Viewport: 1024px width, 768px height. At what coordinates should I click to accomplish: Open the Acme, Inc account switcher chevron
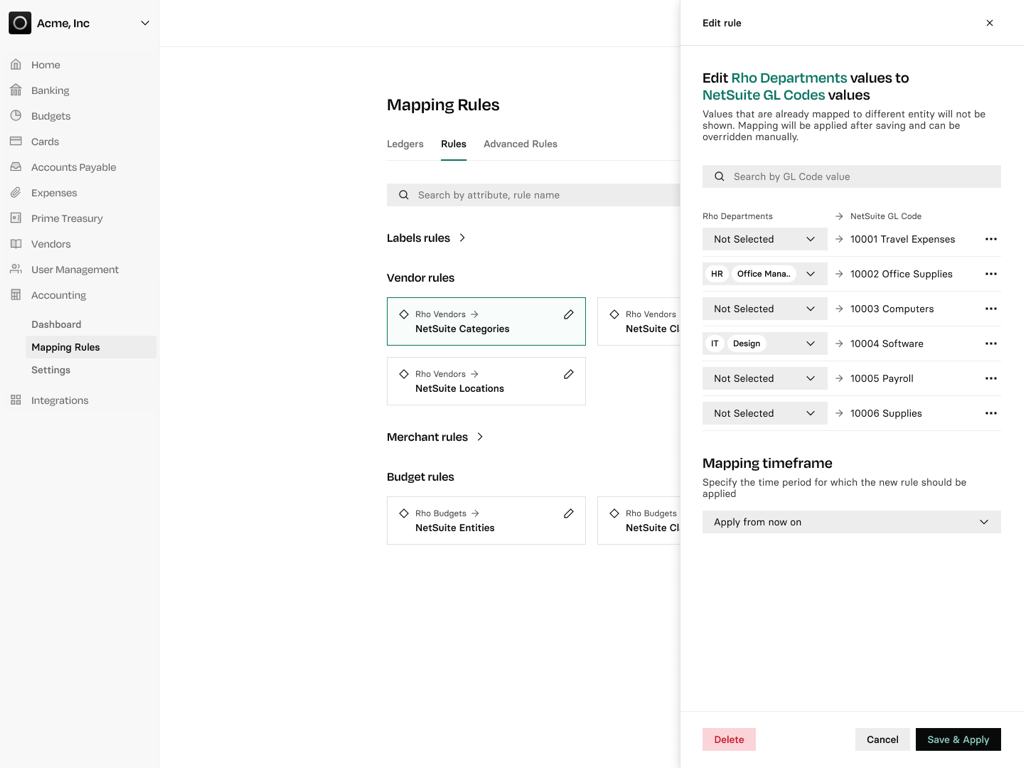(x=145, y=23)
